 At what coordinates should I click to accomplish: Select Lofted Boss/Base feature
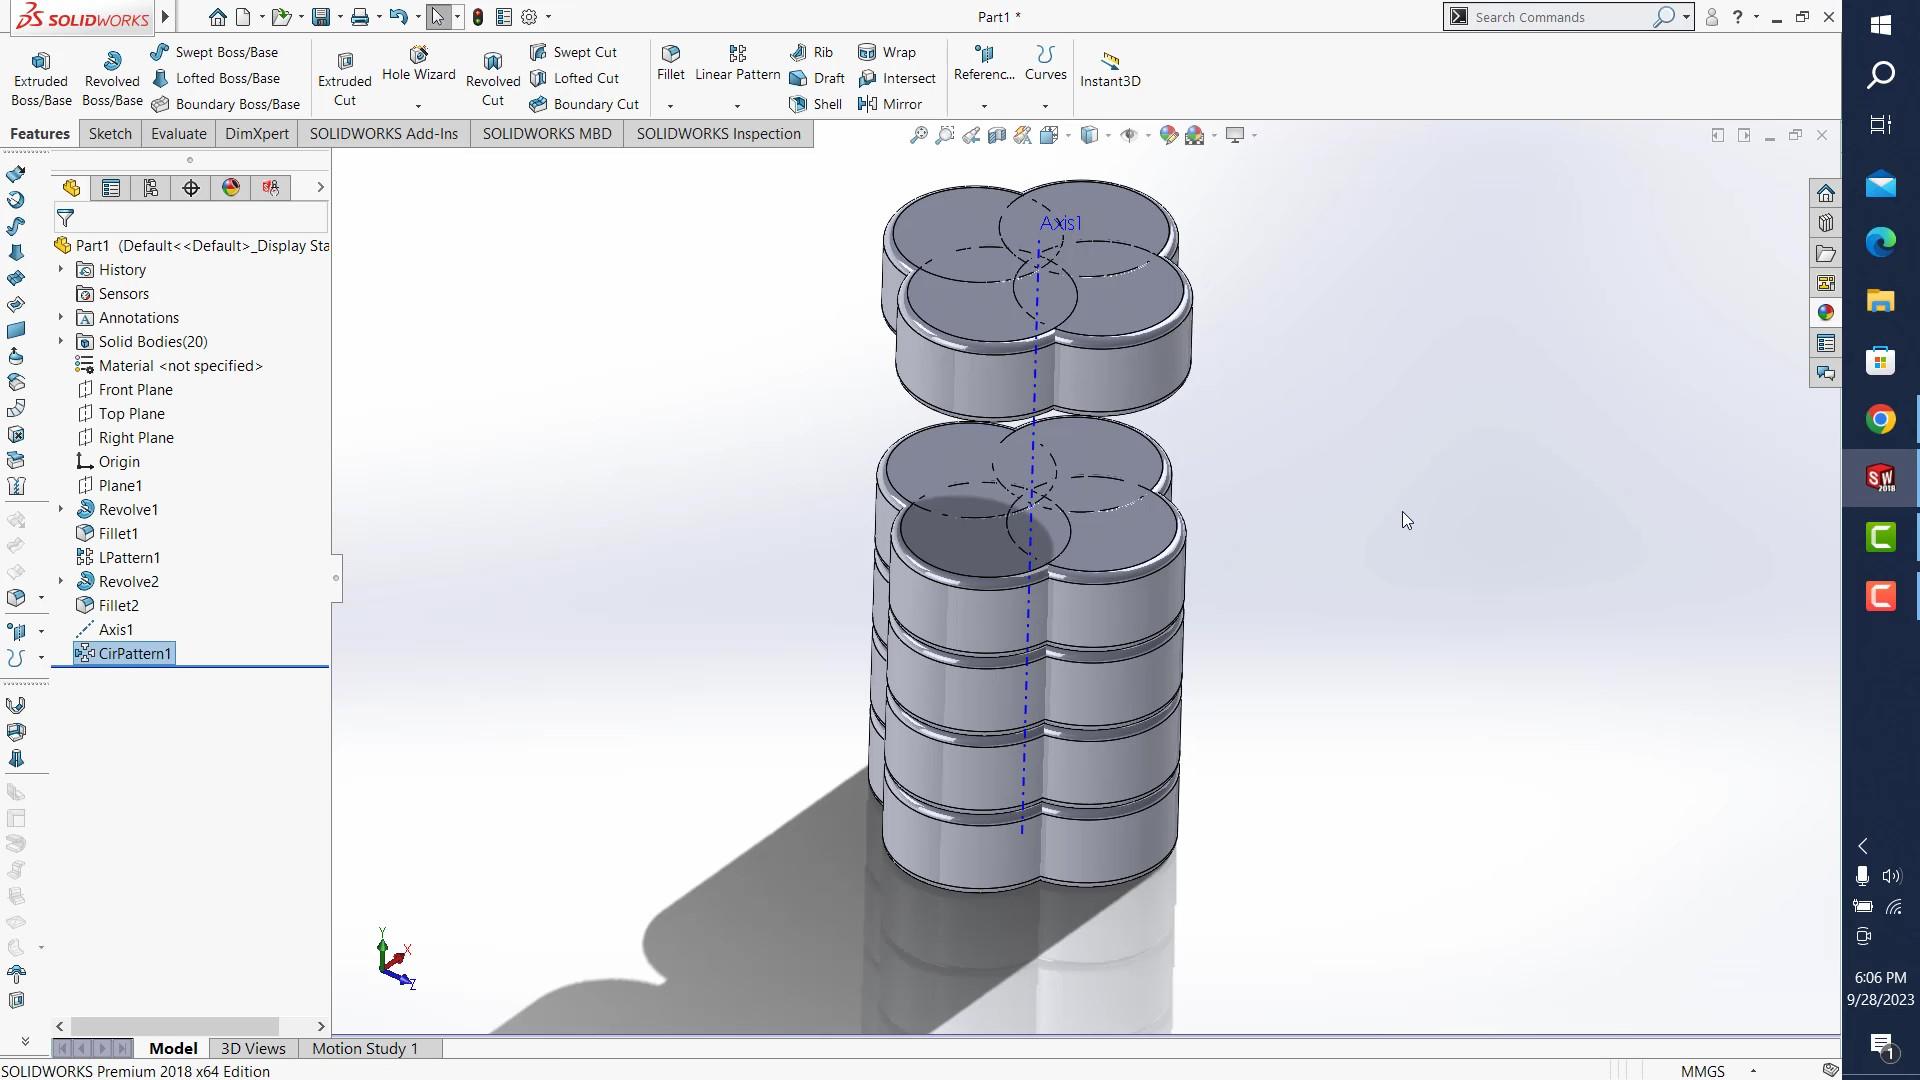215,78
